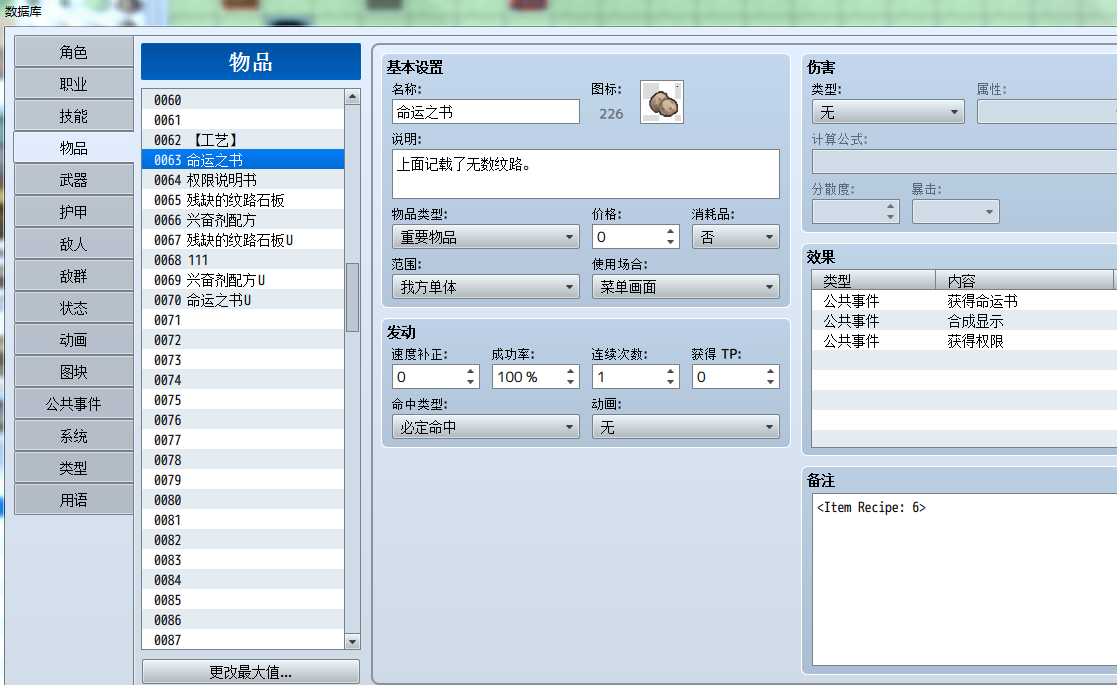Screen dimensions: 1117x685
Task: Increase 速度补正 with the up arrow
Action: click(x=470, y=372)
